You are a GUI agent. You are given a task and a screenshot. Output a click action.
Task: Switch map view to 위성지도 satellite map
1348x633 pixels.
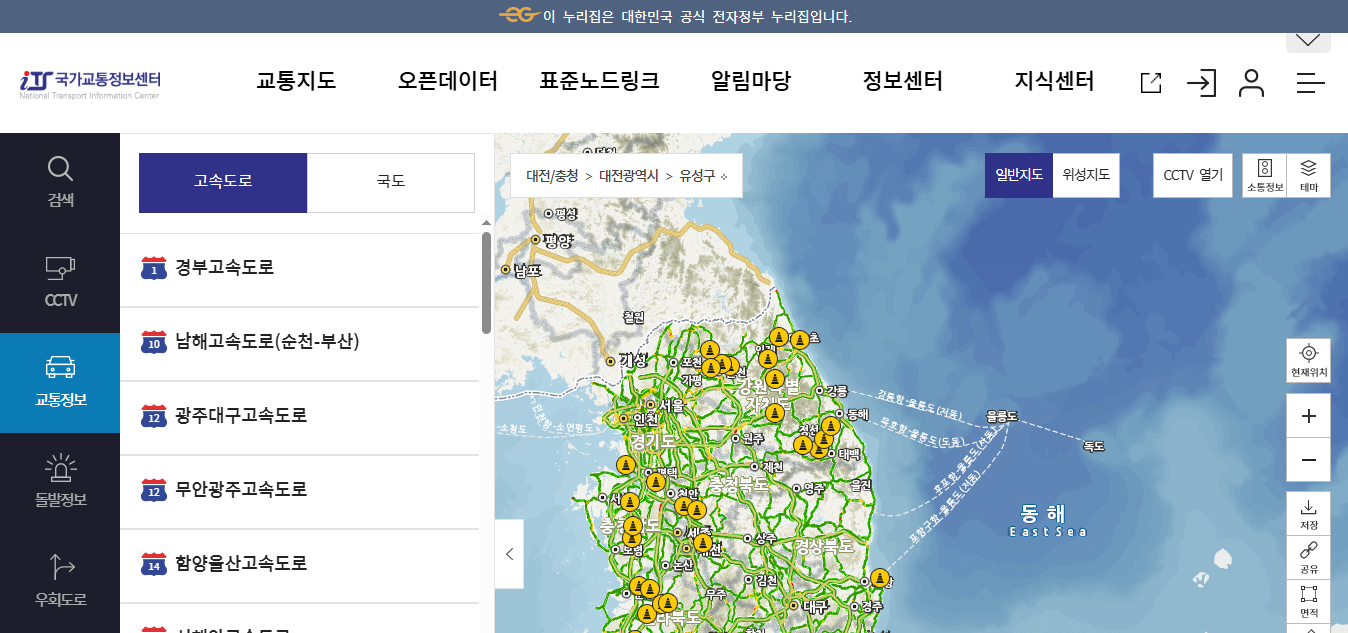coord(1086,174)
